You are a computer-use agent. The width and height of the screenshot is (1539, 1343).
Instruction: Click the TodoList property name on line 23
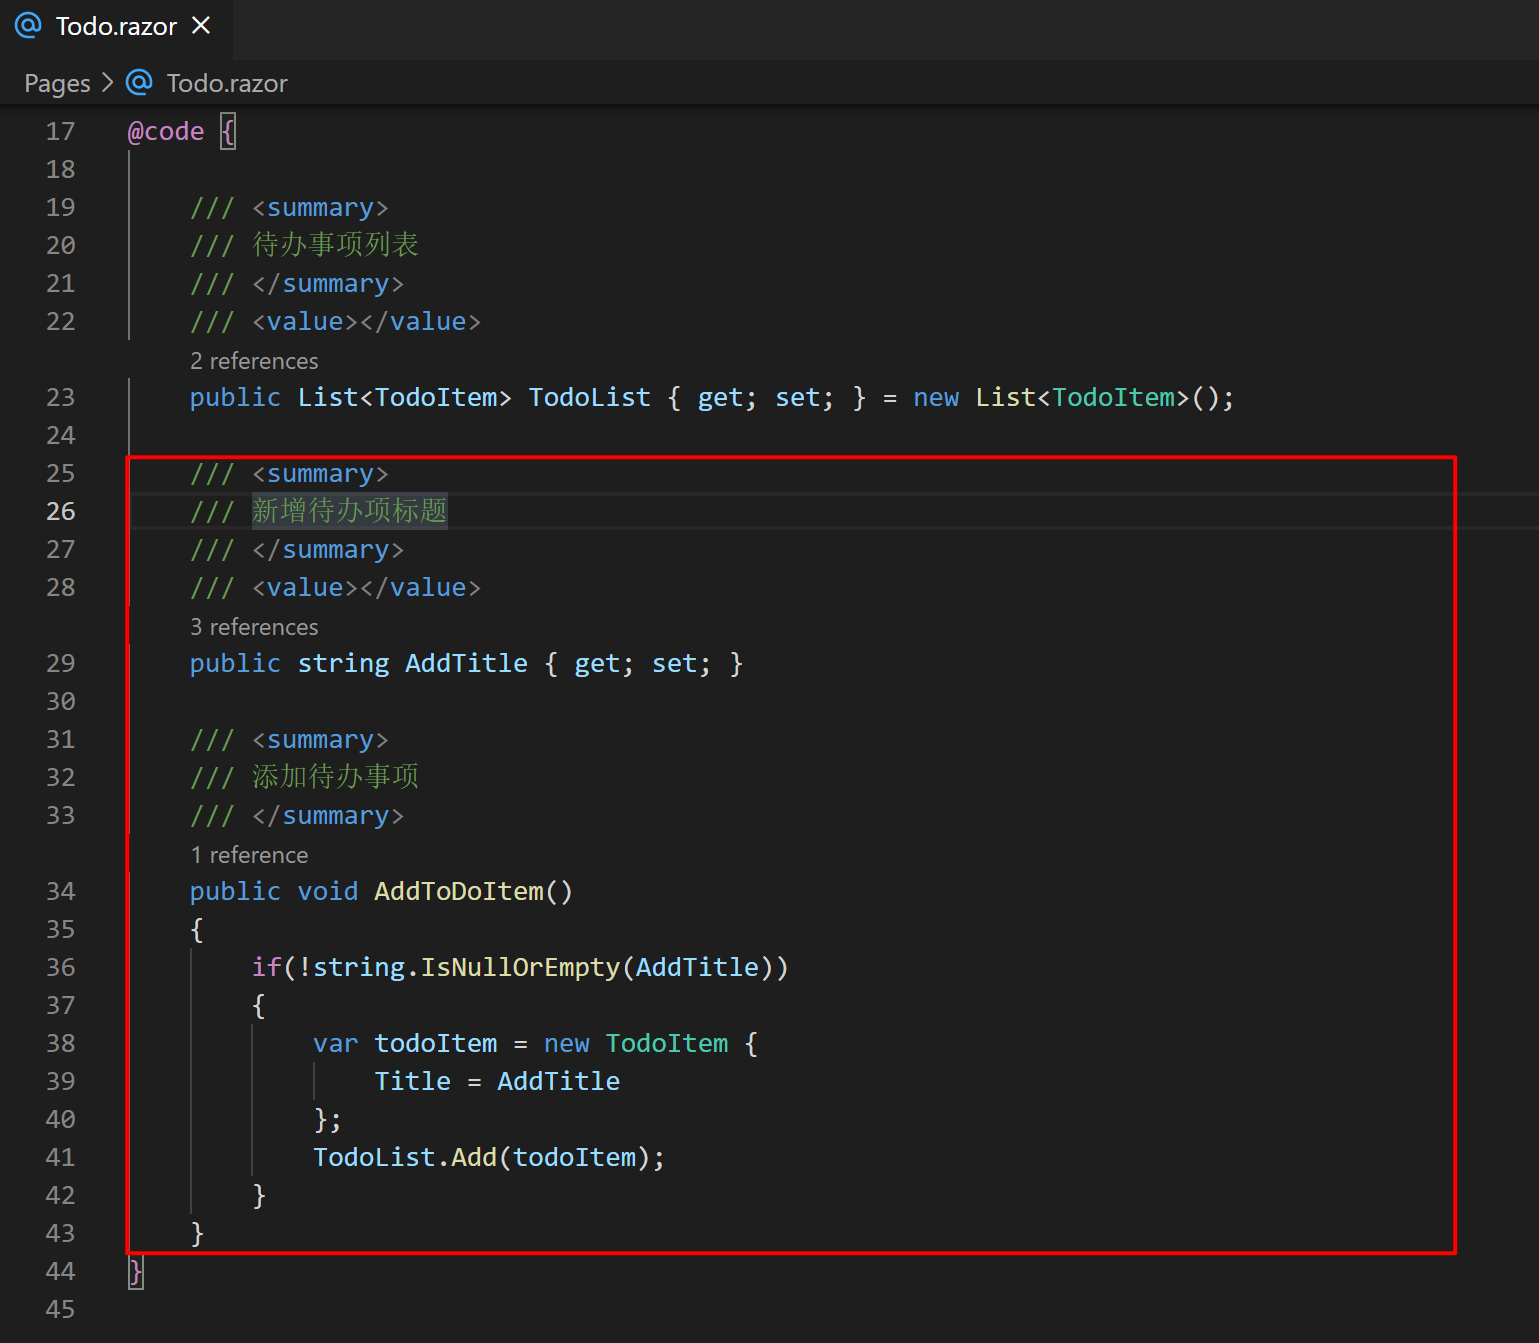coord(589,398)
